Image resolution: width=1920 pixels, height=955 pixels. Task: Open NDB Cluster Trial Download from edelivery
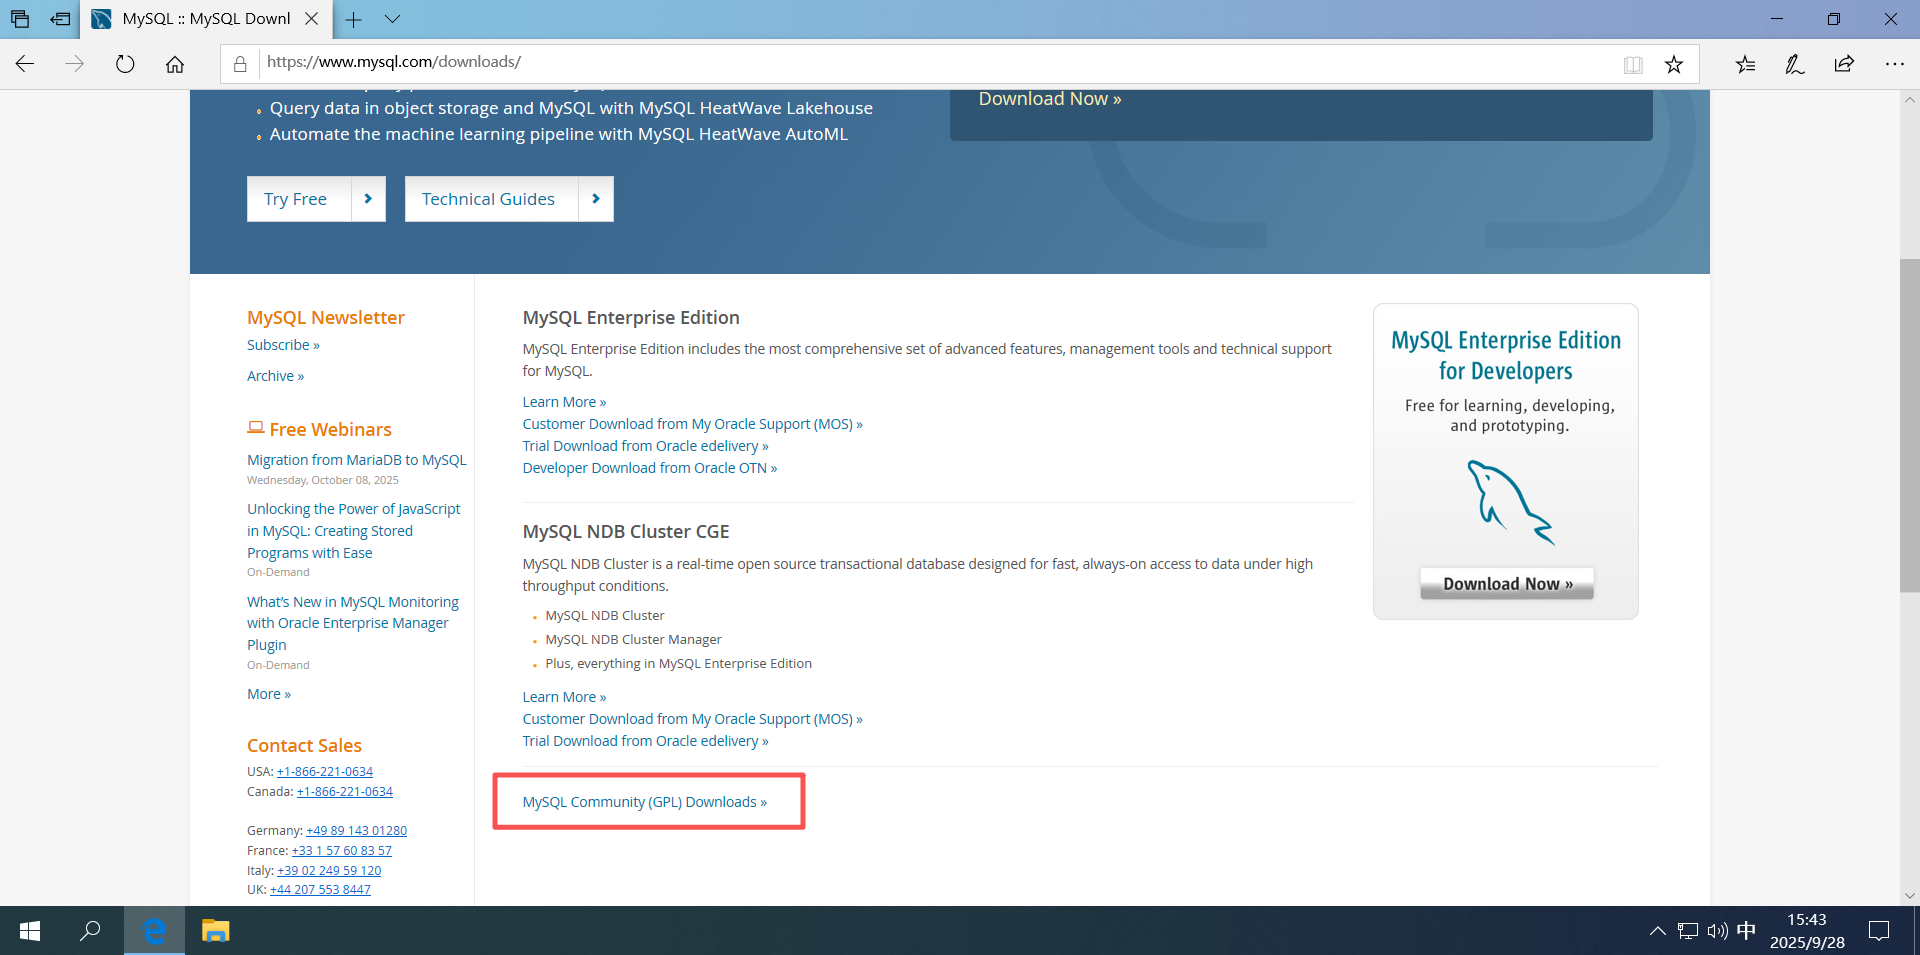645,741
